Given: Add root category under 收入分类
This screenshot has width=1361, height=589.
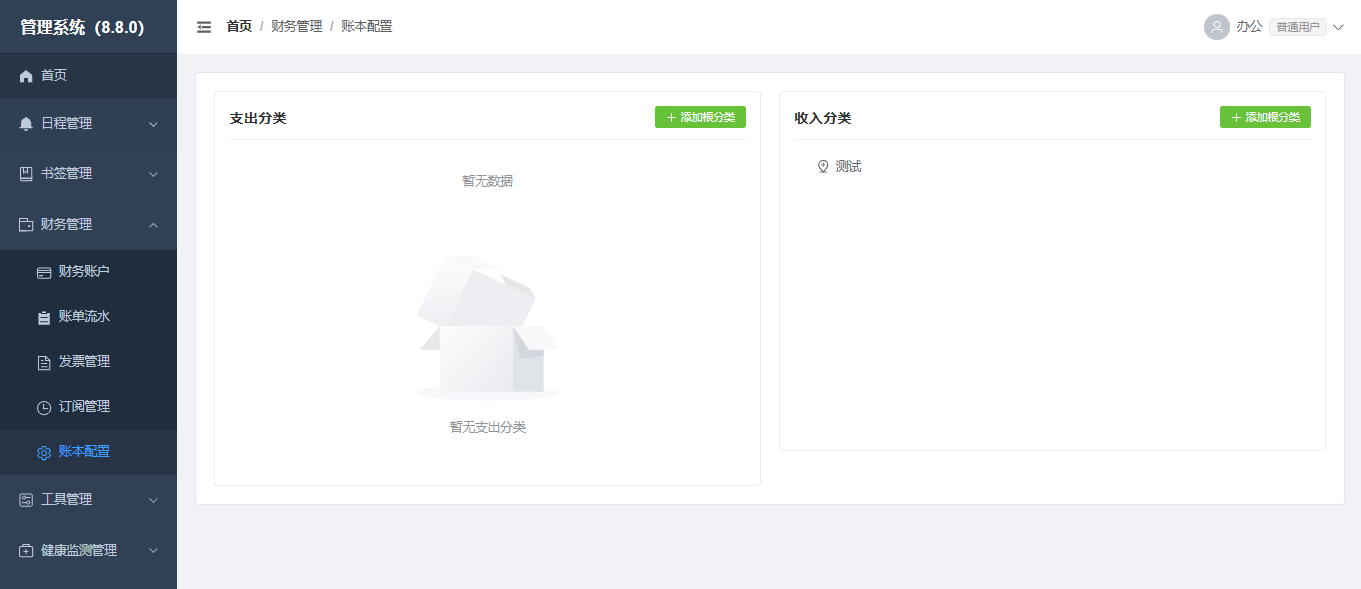Looking at the screenshot, I should pyautogui.click(x=1265, y=117).
